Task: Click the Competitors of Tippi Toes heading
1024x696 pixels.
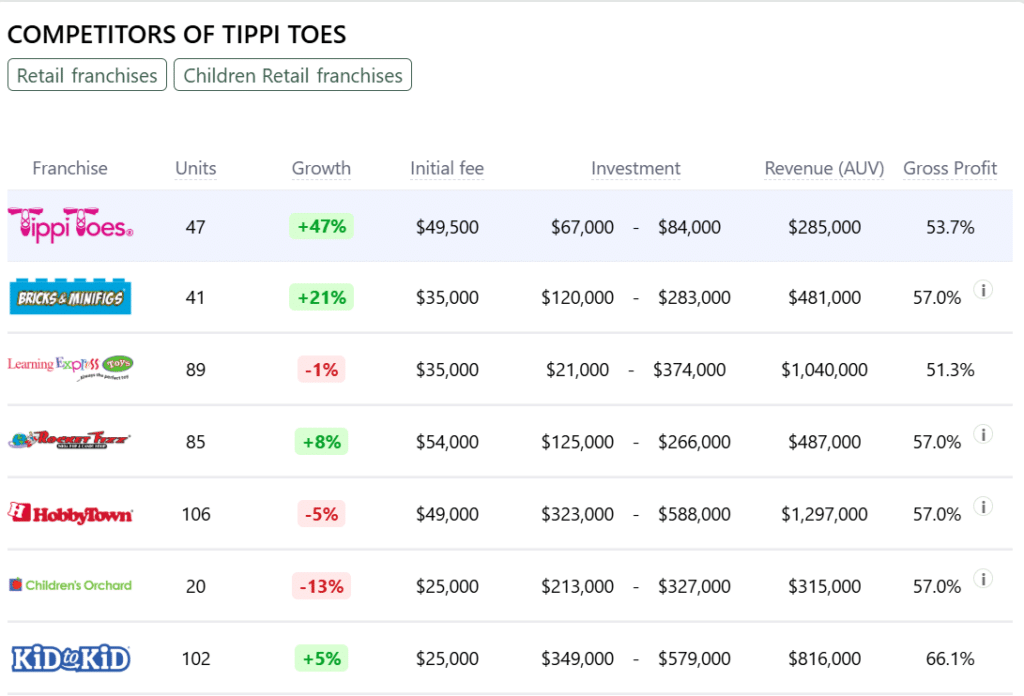Action: tap(176, 35)
